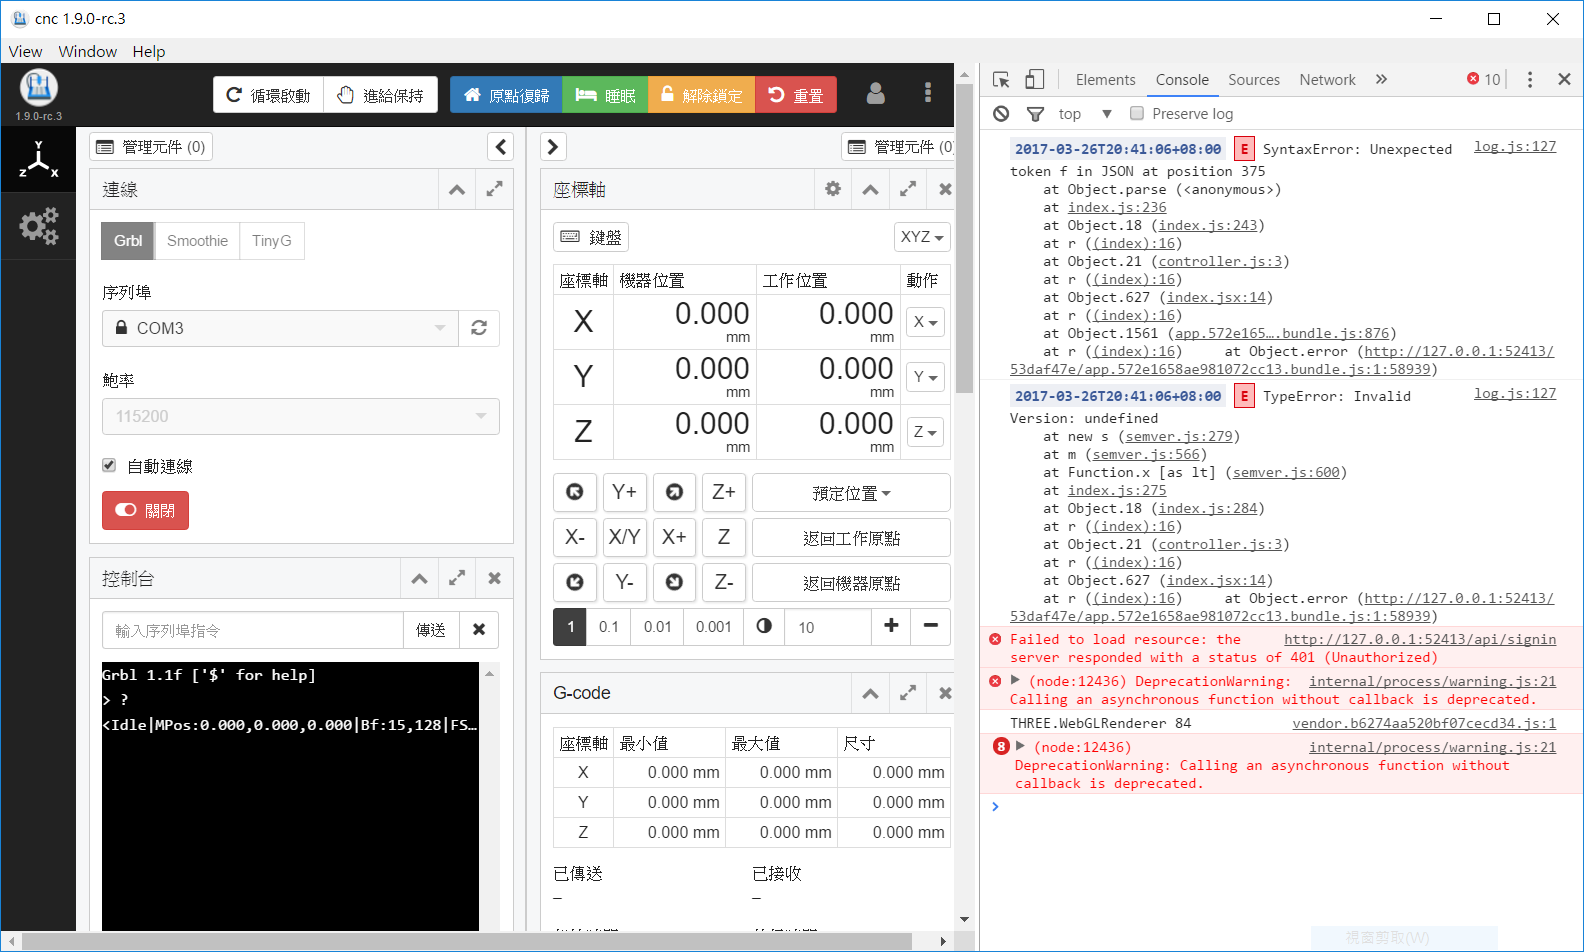
Task: Open the COM3 serial port dropdown
Action: pos(280,328)
